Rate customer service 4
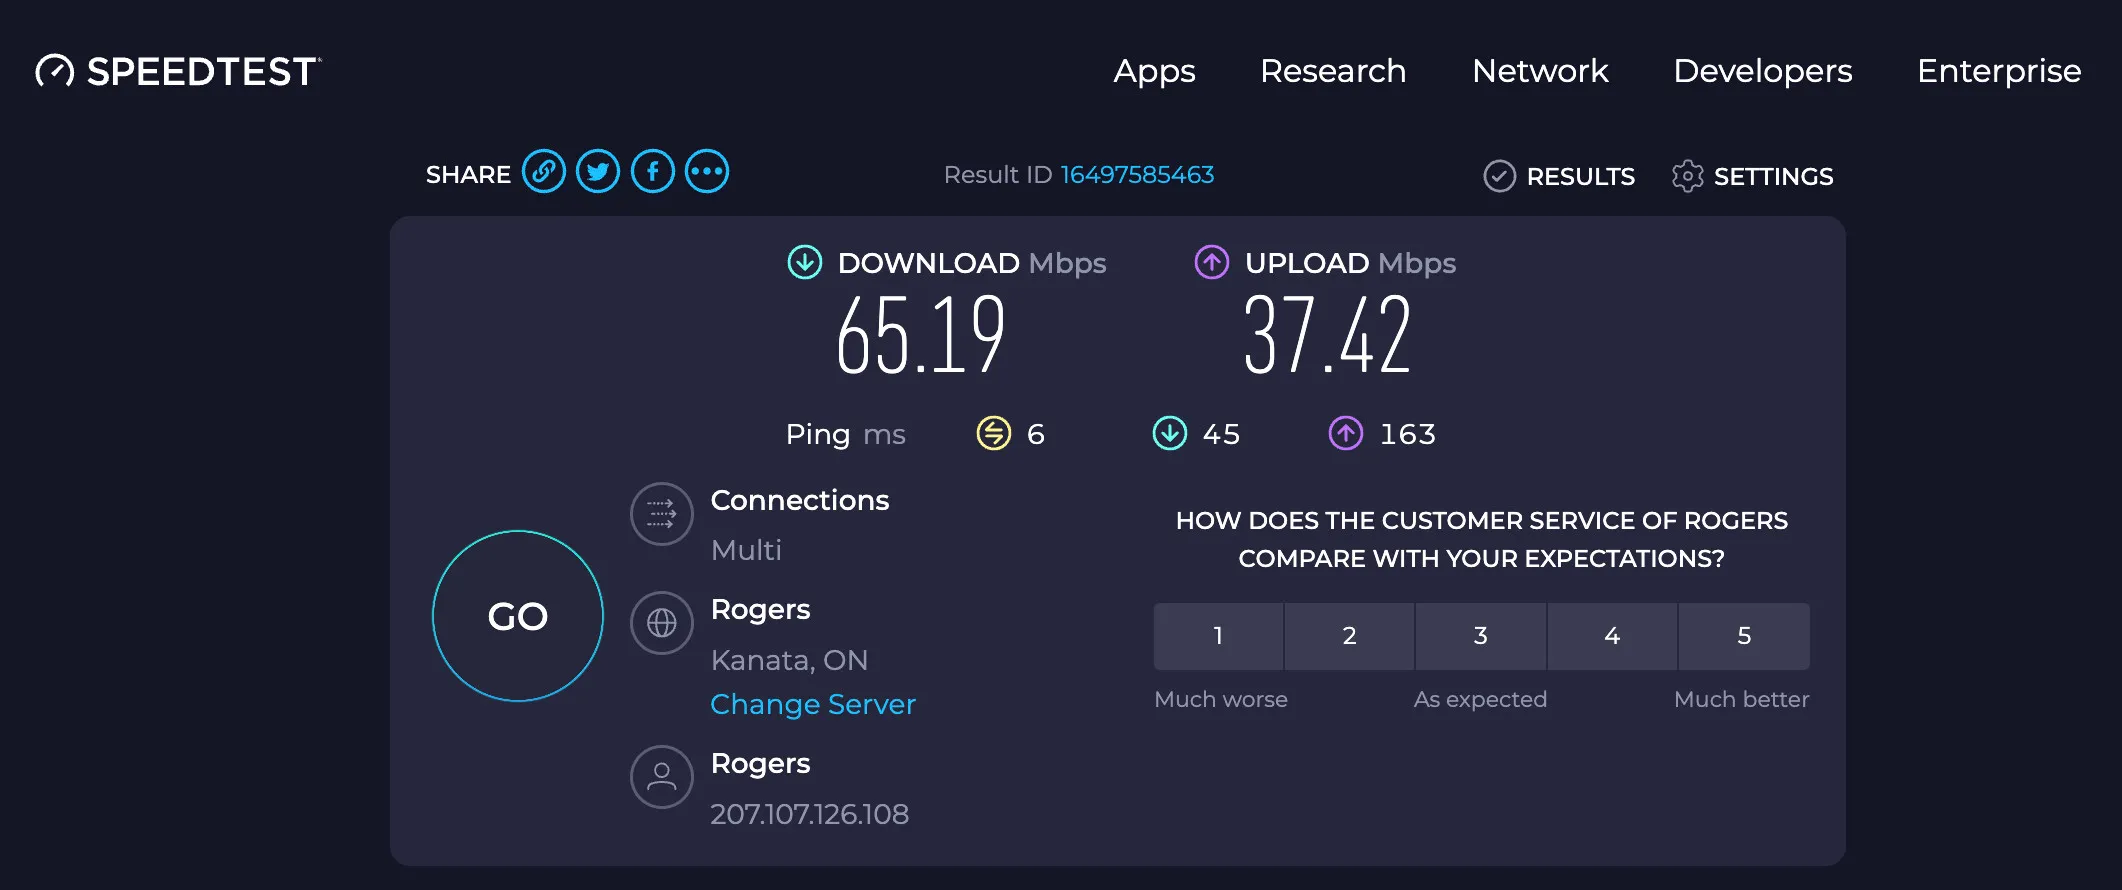2122x890 pixels. (1612, 636)
